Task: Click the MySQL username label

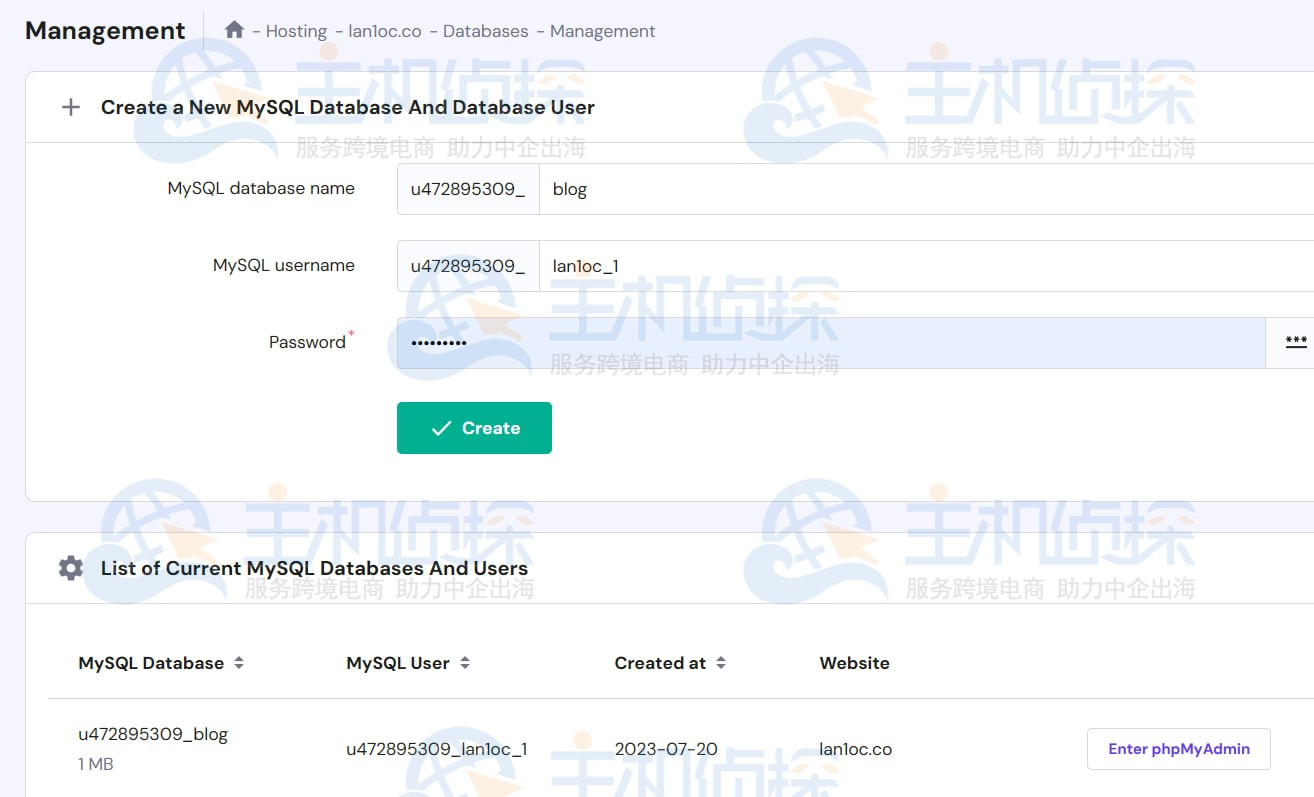Action: [x=284, y=265]
